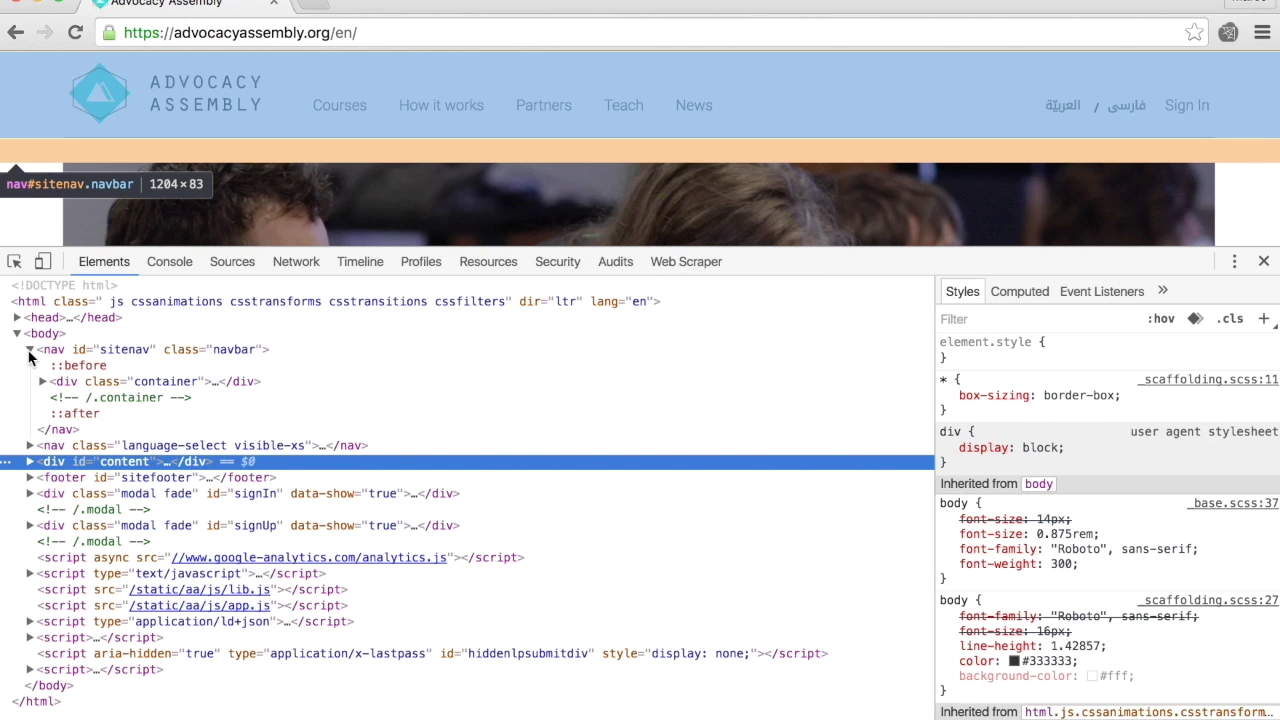Image resolution: width=1280 pixels, height=720 pixels.
Task: Close the Advocacy Assembly browser tab
Action: [x=274, y=3]
